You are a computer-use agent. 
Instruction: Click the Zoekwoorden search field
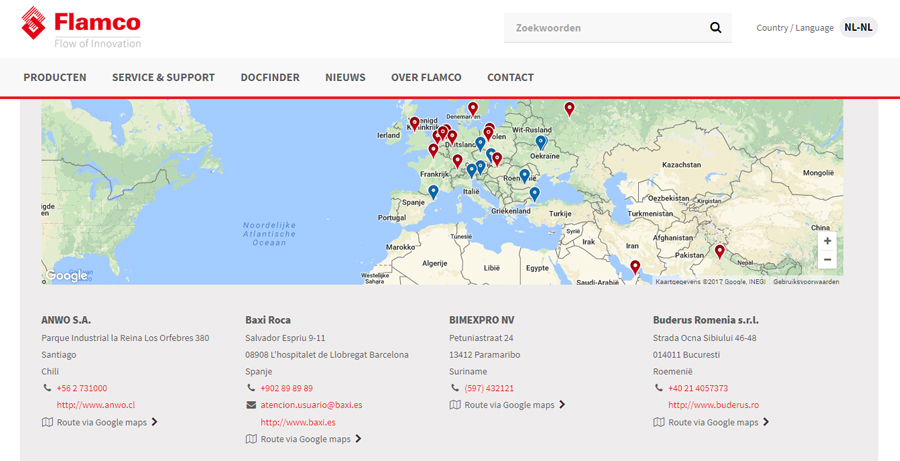click(605, 28)
